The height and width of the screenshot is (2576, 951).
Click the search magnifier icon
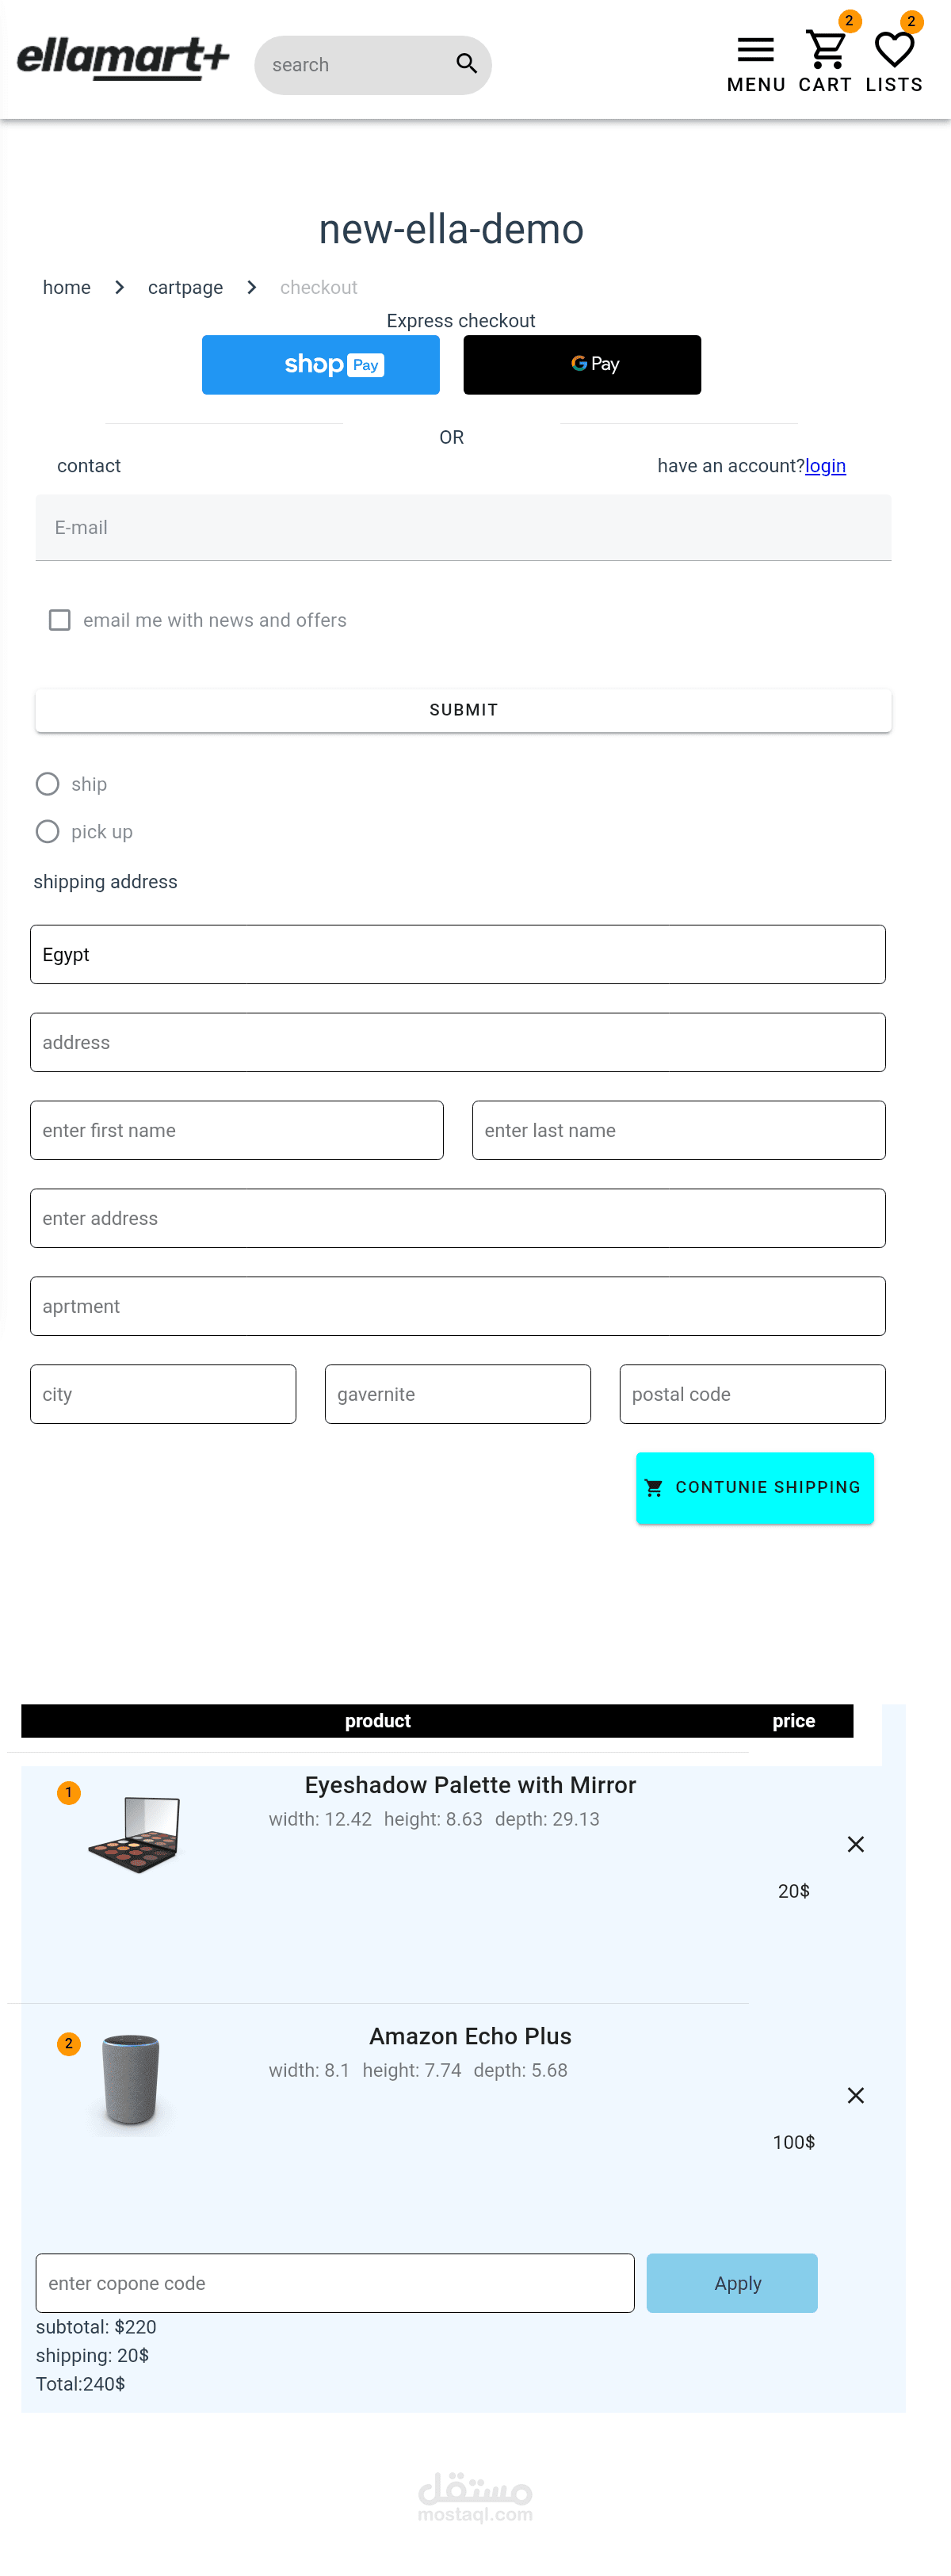466,64
